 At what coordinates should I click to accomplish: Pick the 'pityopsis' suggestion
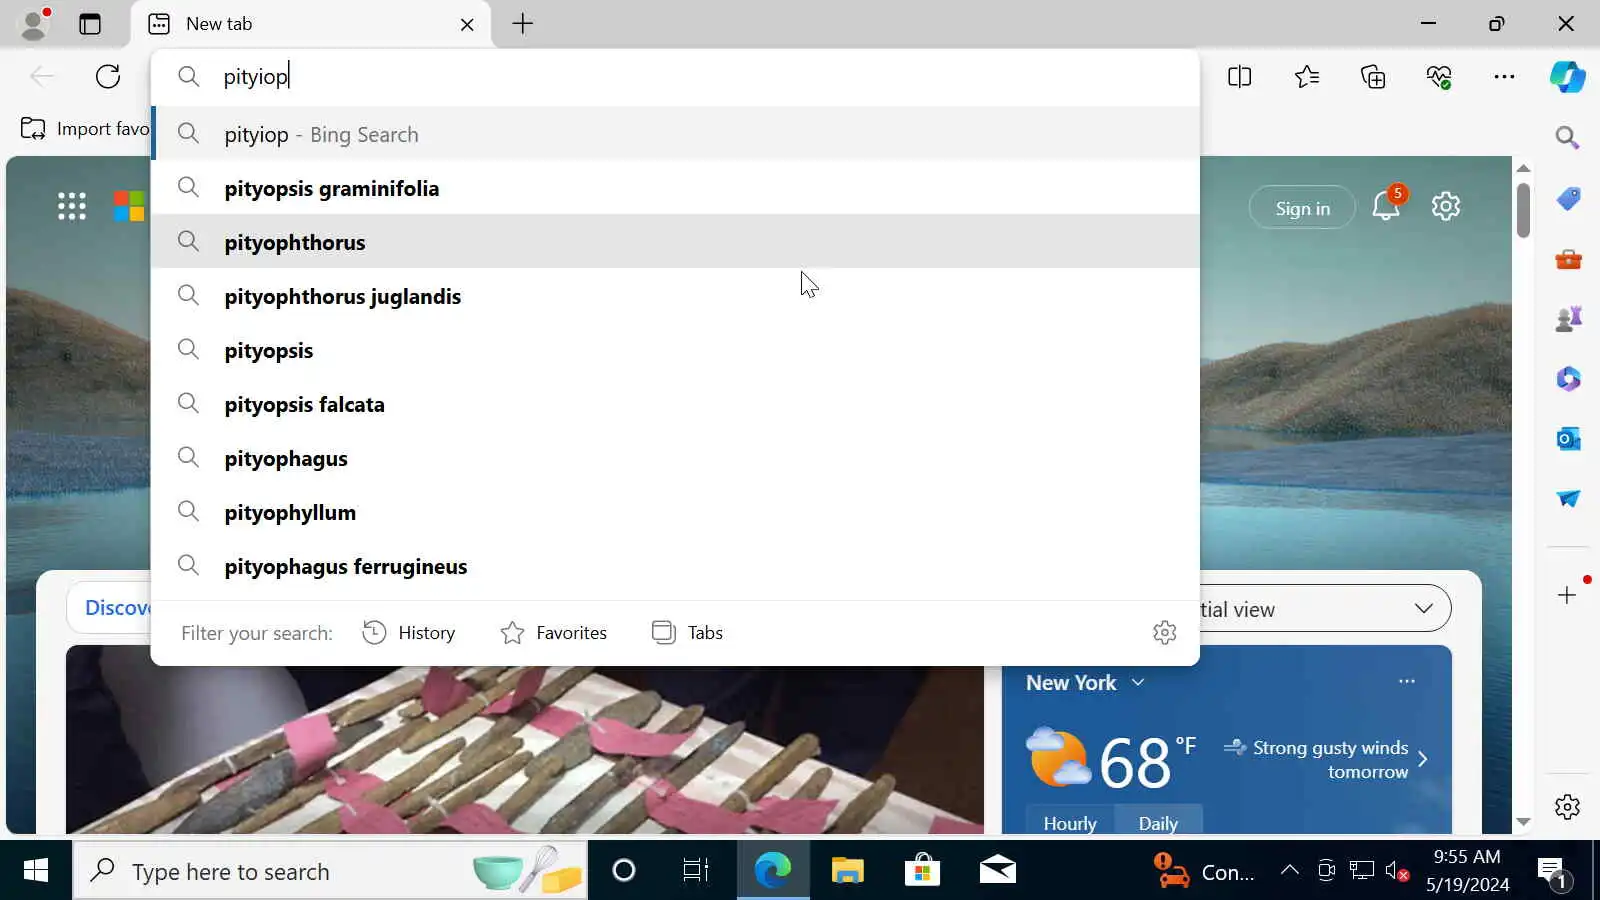[675, 350]
